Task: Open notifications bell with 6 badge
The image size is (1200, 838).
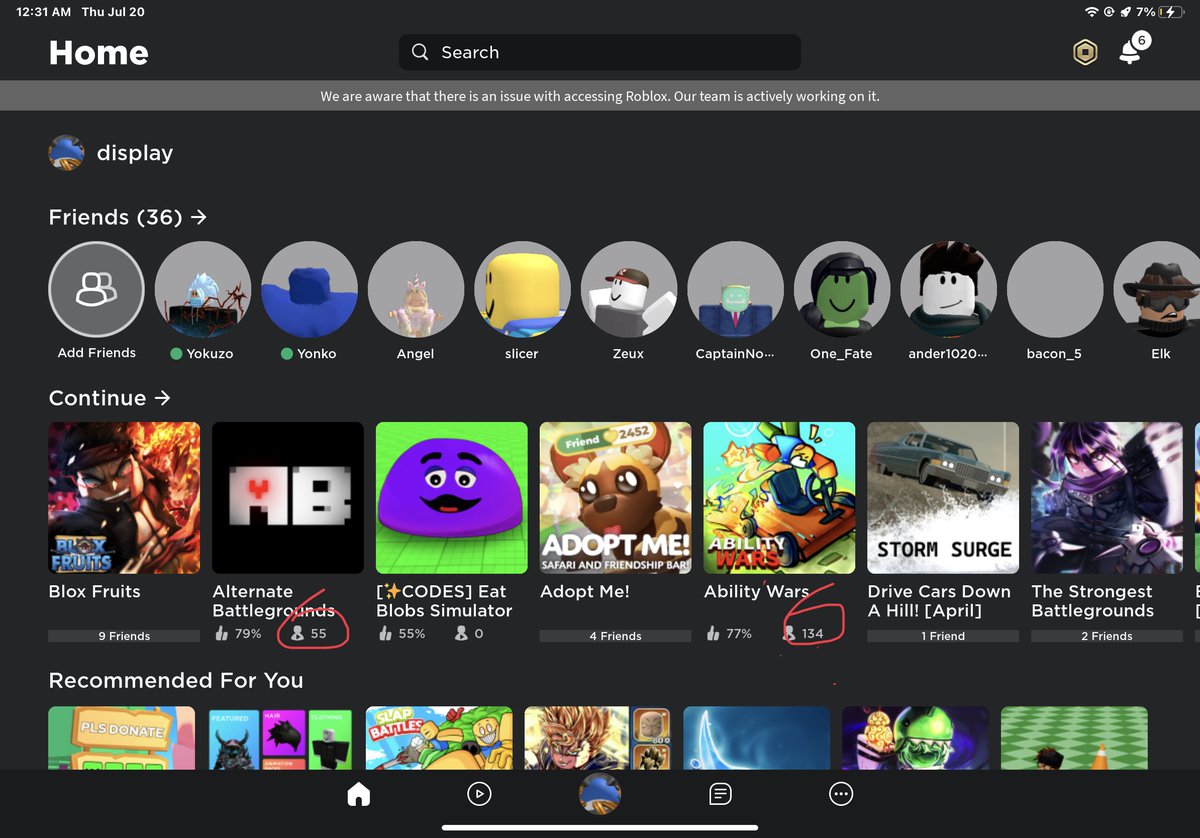Action: coord(1132,50)
